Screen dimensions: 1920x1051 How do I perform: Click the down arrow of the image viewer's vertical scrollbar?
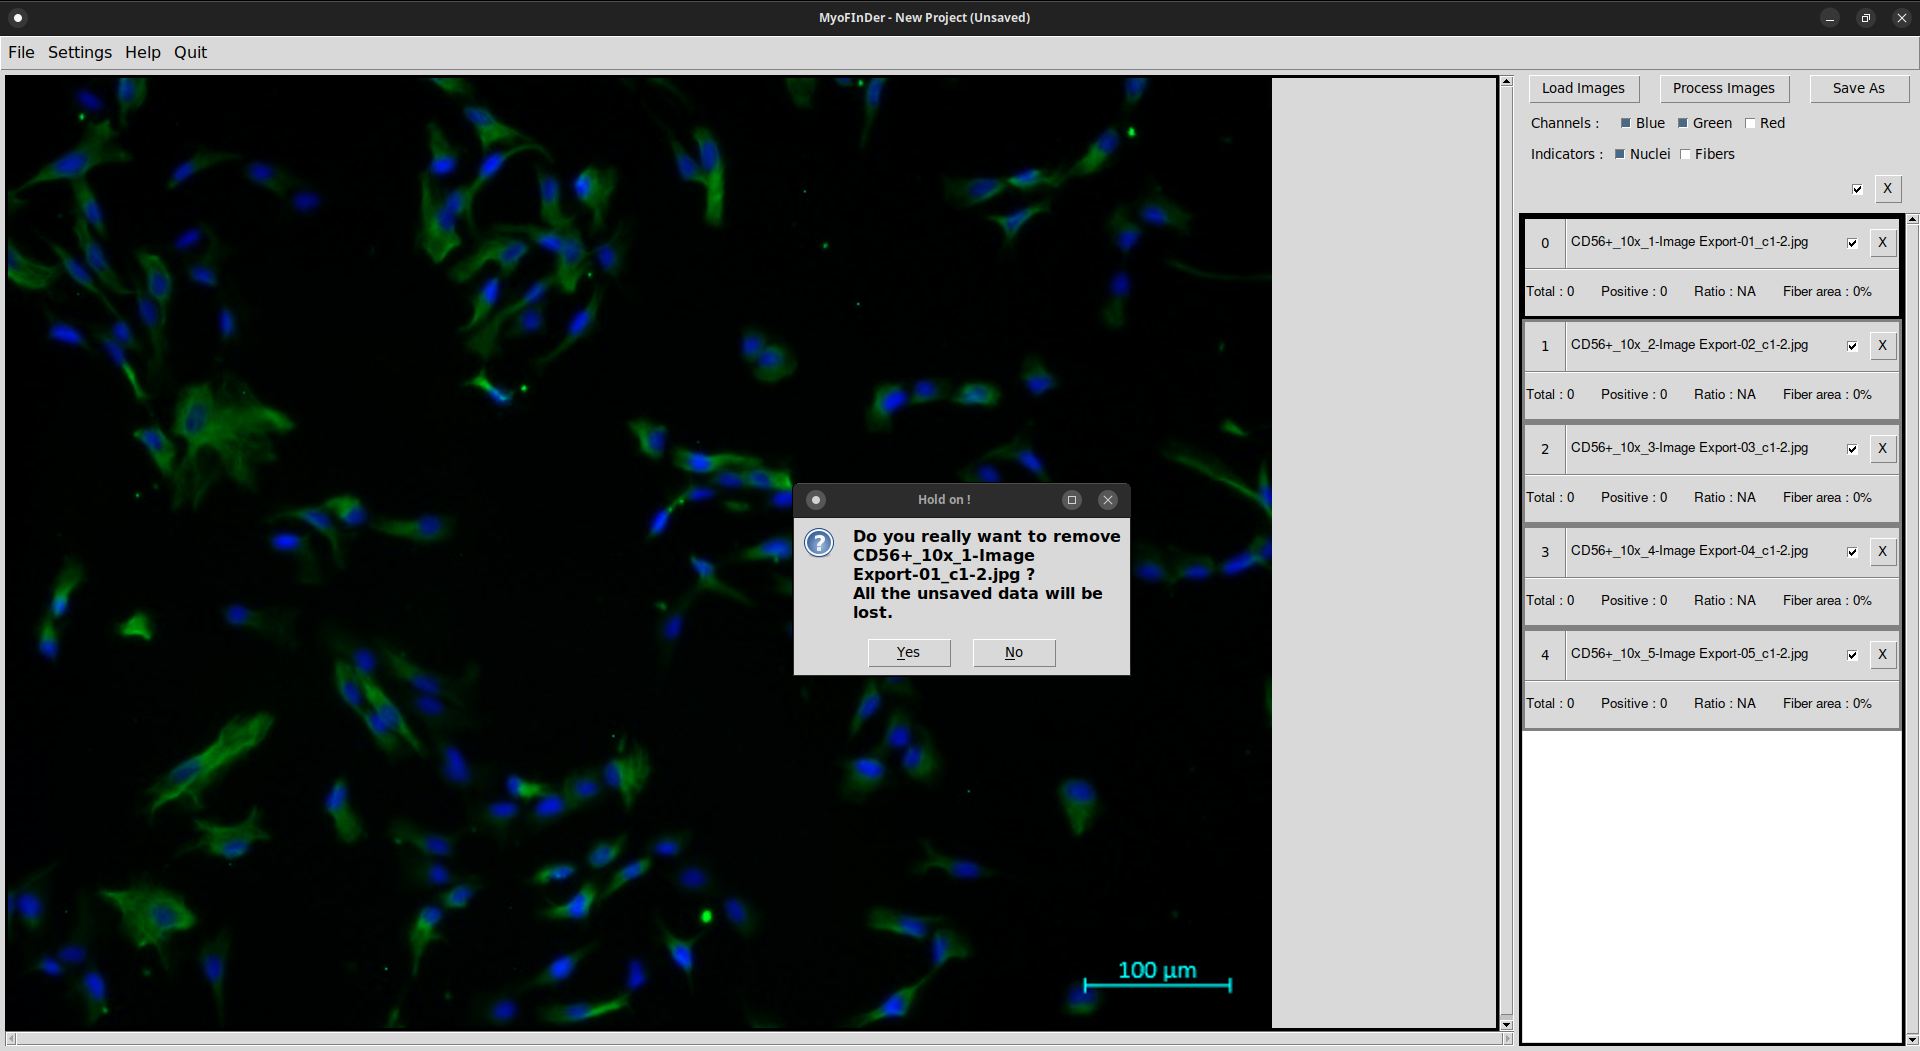tap(1507, 1025)
